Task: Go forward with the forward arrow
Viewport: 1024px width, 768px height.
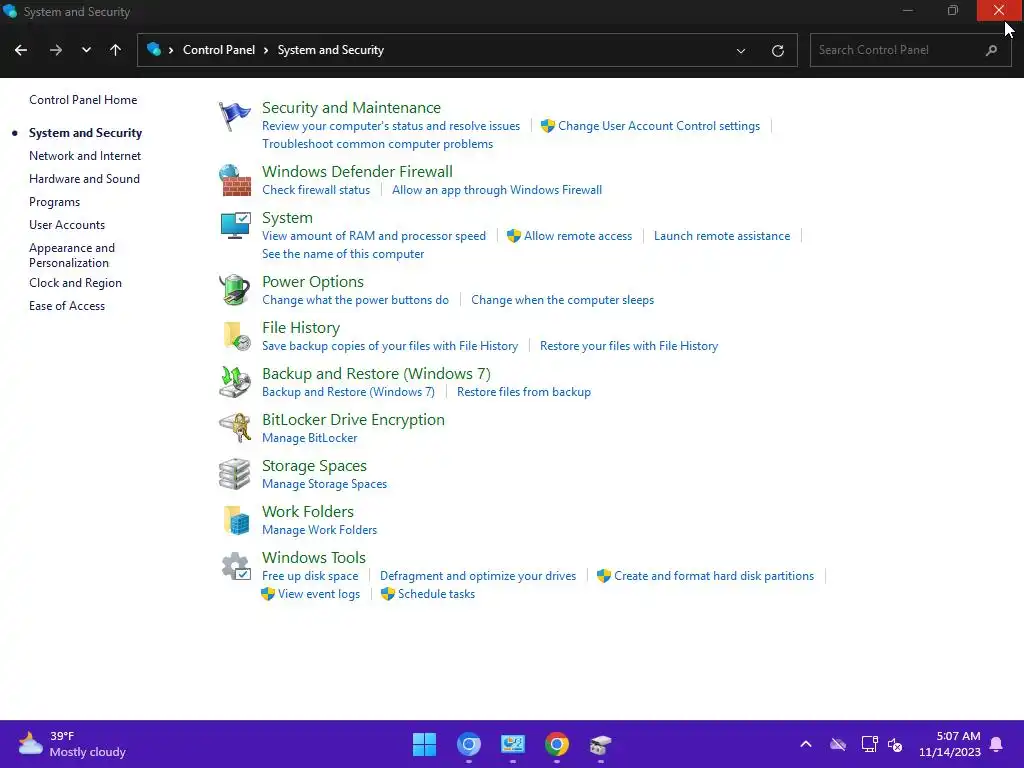Action: tap(56, 50)
